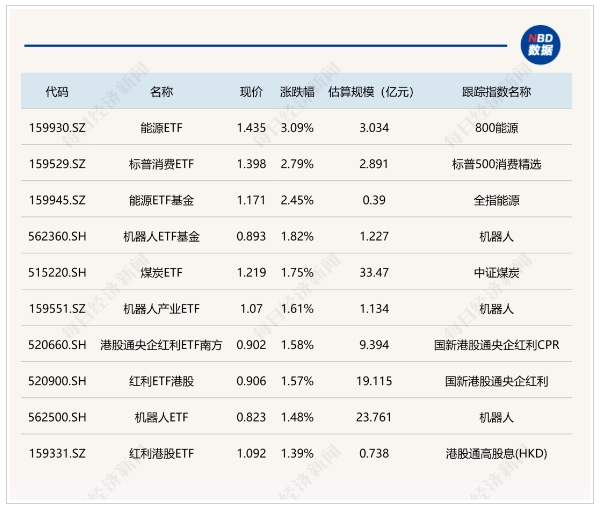Select the 代码 column header
This screenshot has width=602, height=509.
pos(57,92)
